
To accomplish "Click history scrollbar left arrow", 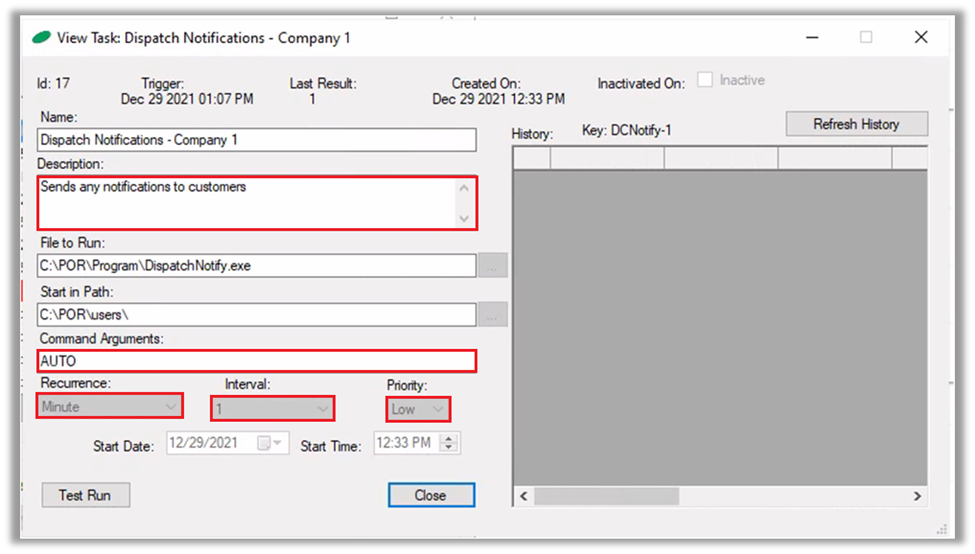I will click(x=523, y=496).
